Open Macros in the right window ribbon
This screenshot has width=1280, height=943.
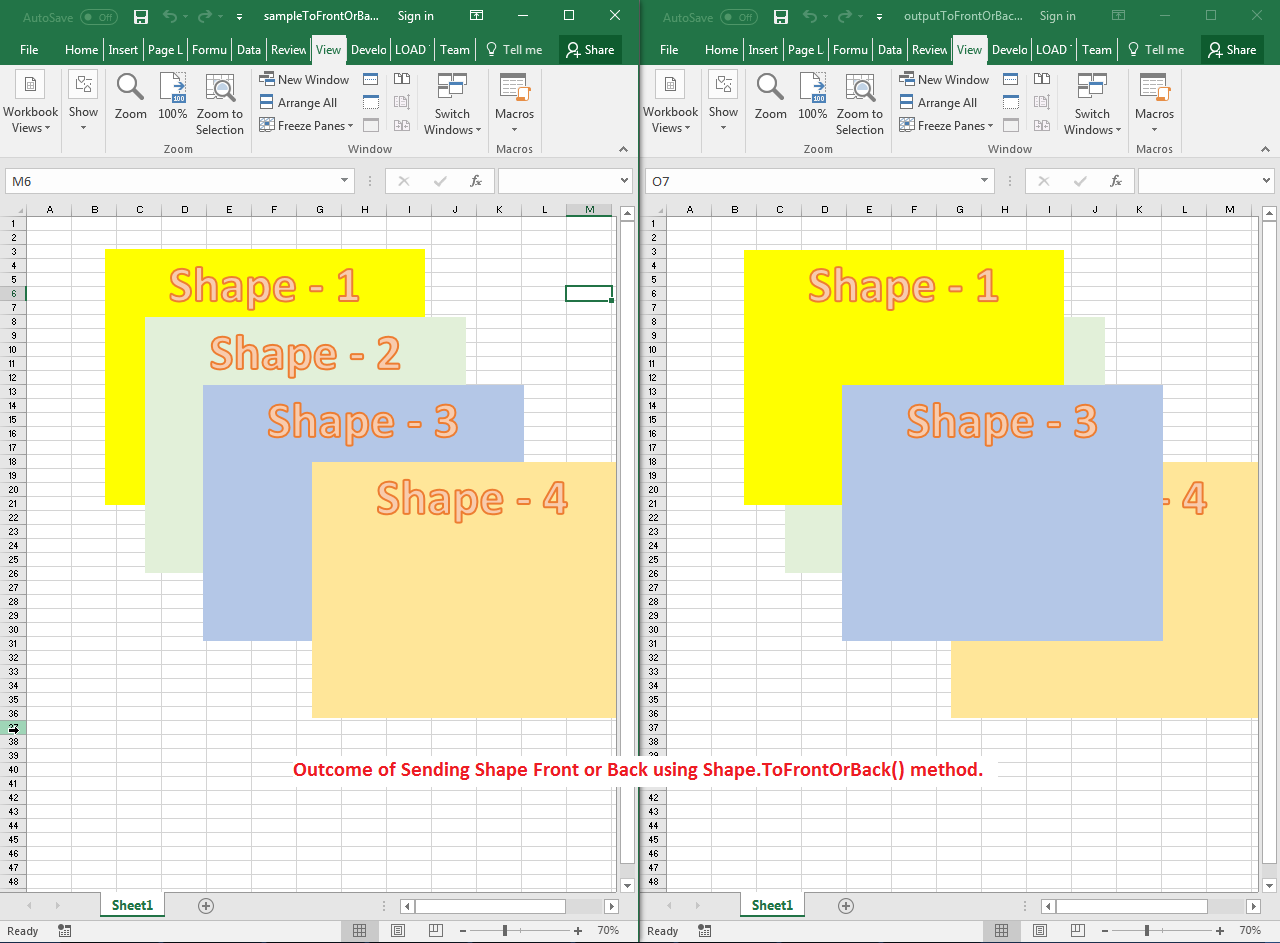pos(1154,104)
